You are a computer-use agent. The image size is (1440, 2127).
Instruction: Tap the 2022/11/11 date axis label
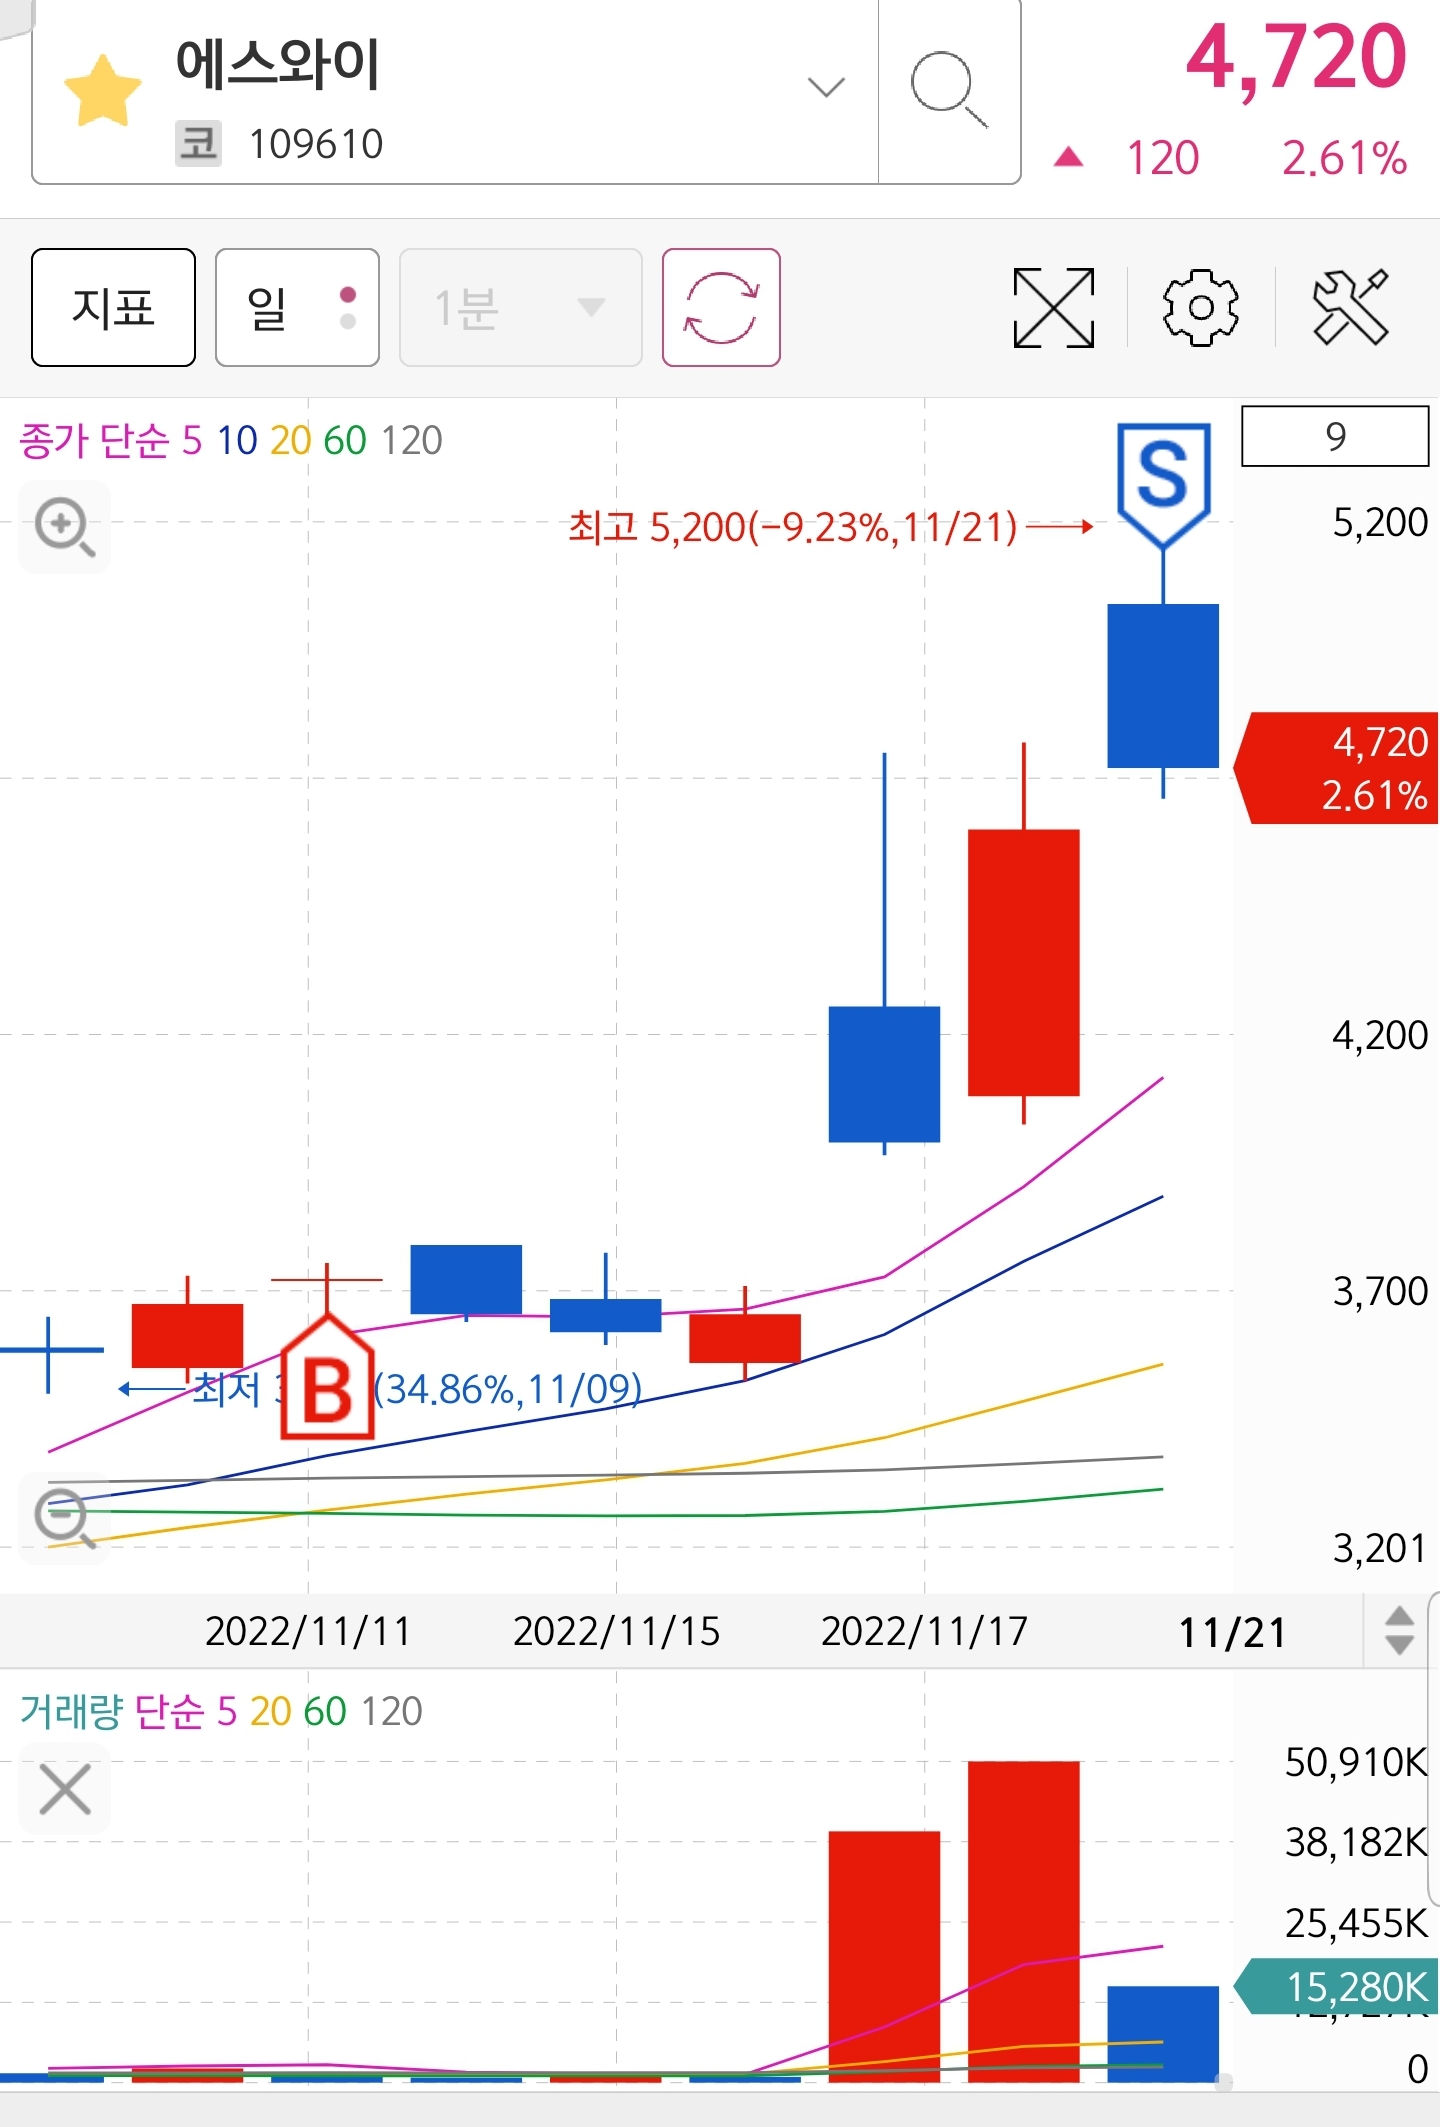pyautogui.click(x=308, y=1631)
